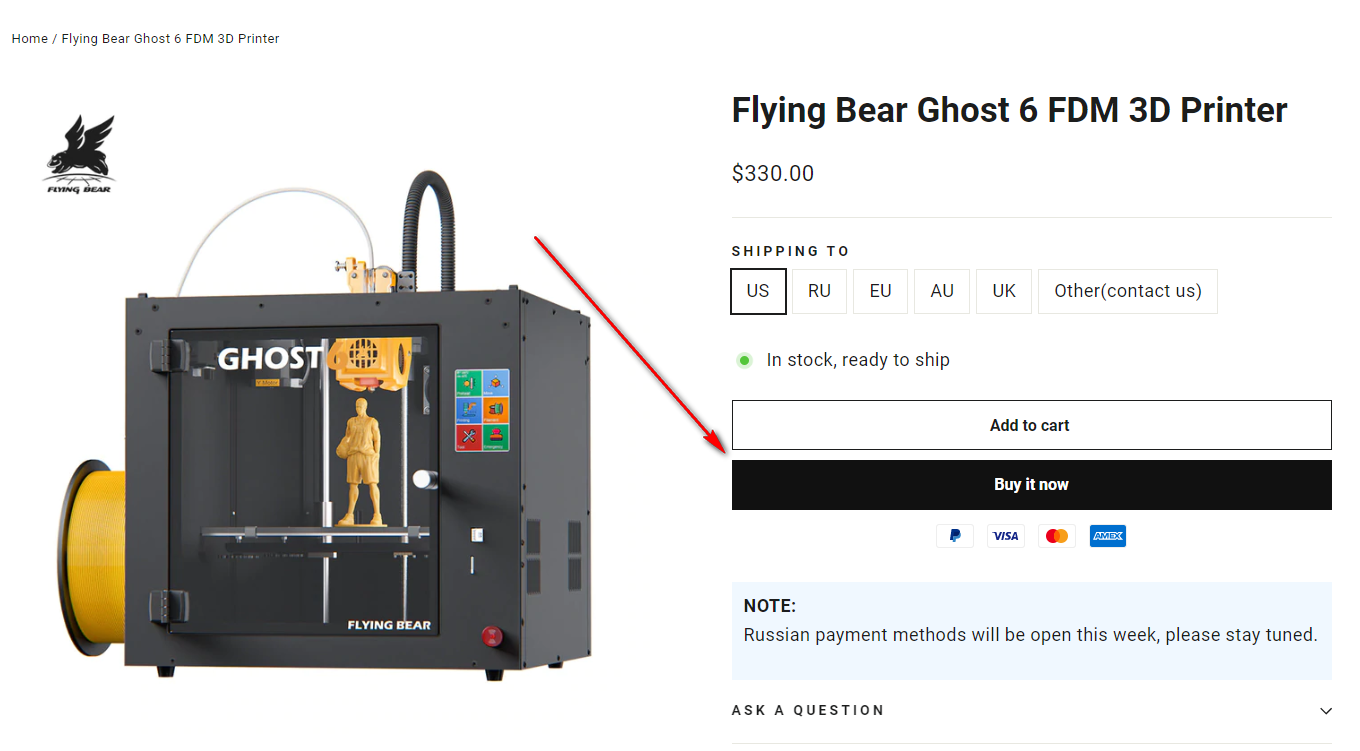Click the Mastercard payment icon
The width and height of the screenshot is (1360, 751).
1056,536
